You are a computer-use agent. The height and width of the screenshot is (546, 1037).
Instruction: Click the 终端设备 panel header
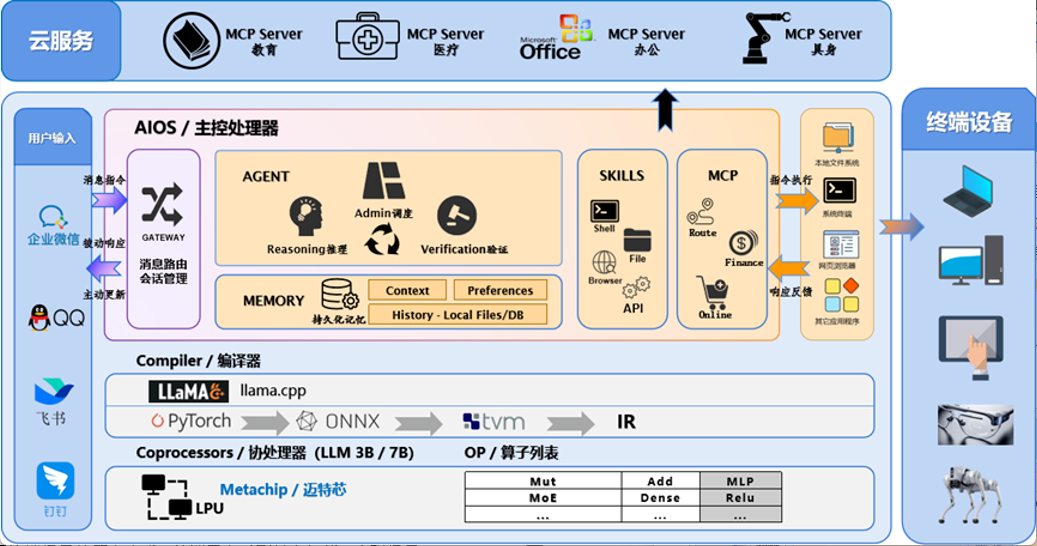[x=968, y=122]
